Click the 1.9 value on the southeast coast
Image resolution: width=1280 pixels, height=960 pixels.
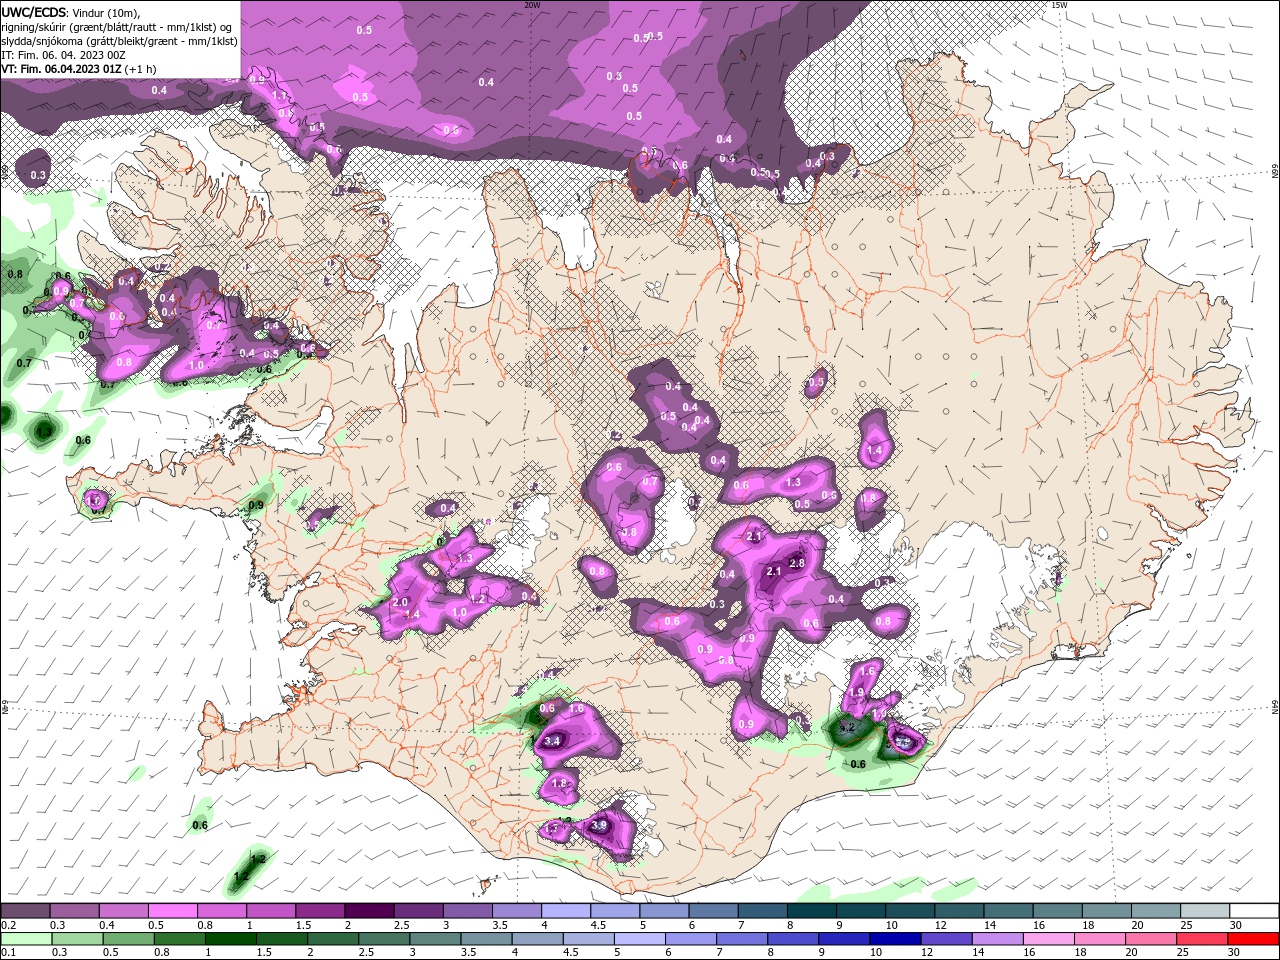pyautogui.click(x=857, y=692)
